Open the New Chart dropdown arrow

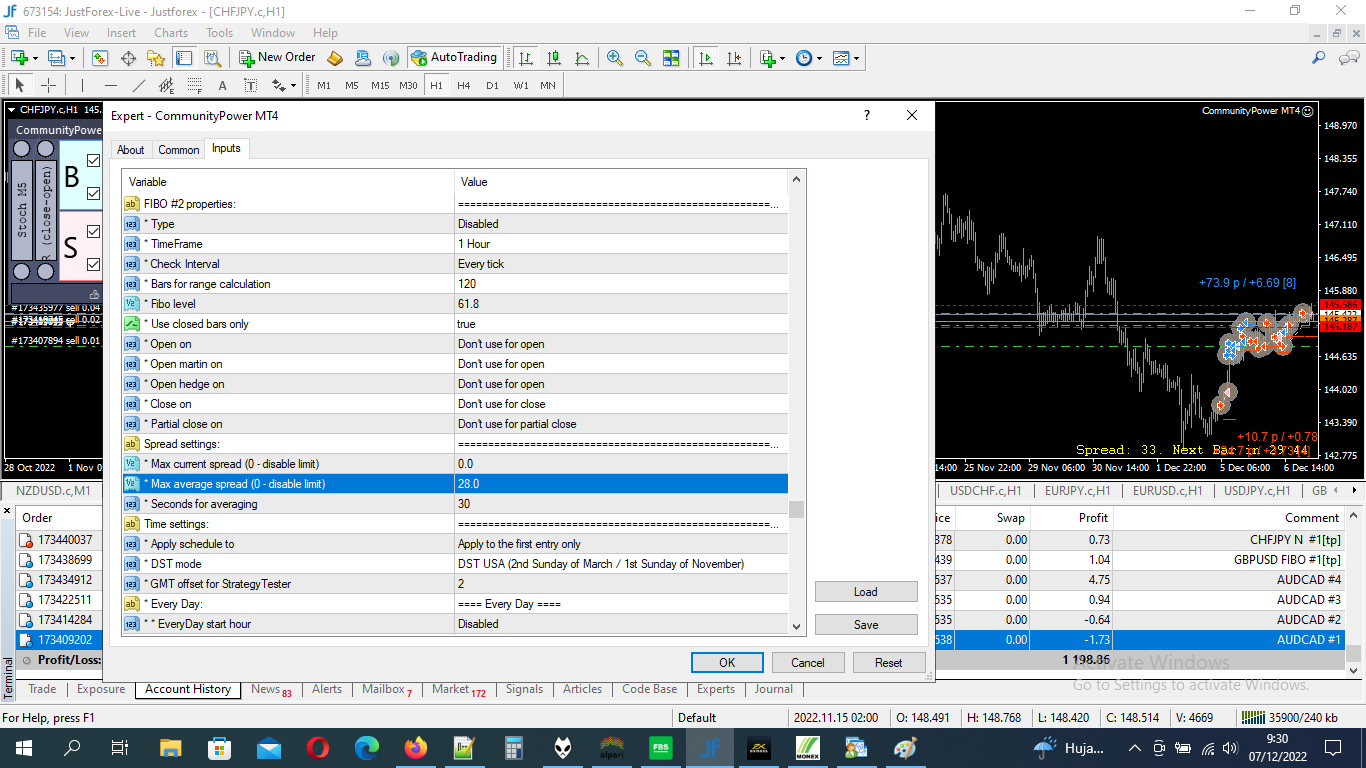click(x=35, y=58)
